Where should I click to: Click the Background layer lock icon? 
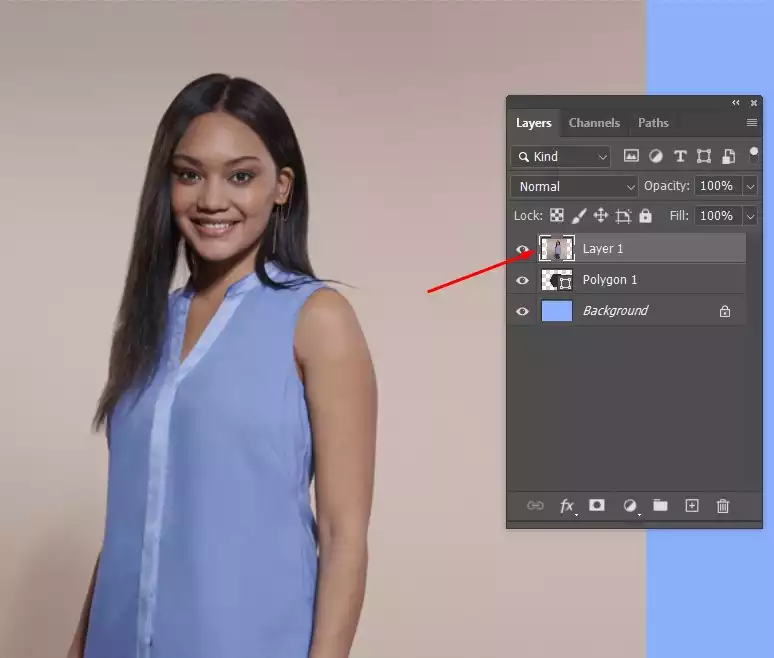(725, 311)
